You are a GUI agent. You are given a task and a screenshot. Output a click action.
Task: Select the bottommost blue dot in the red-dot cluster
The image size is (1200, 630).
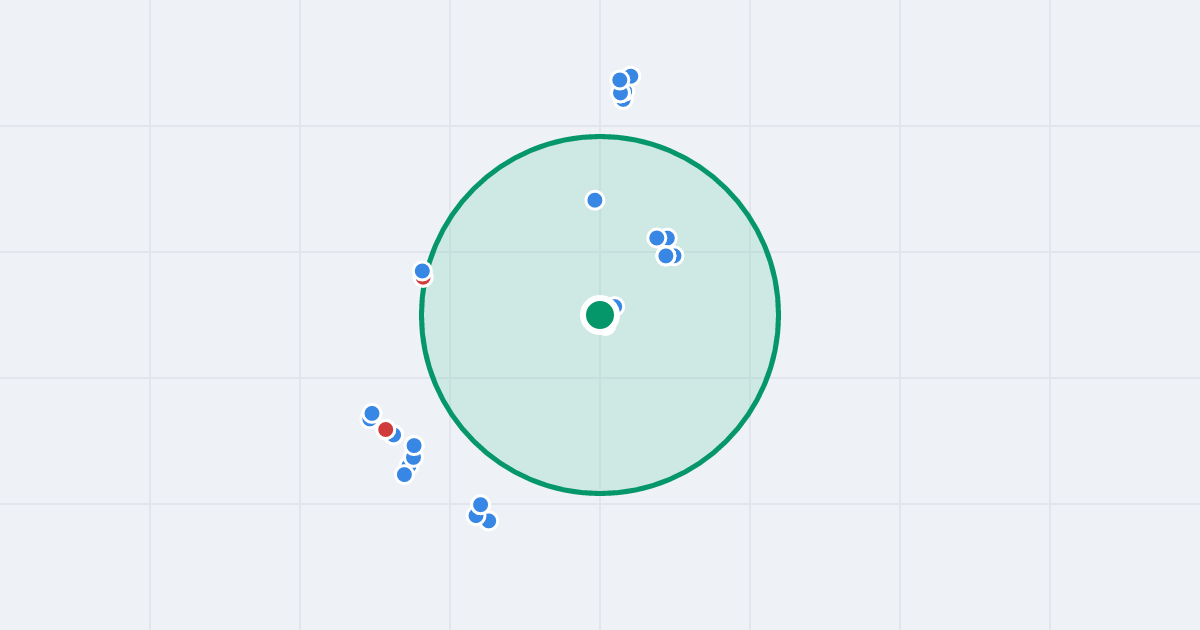[404, 474]
